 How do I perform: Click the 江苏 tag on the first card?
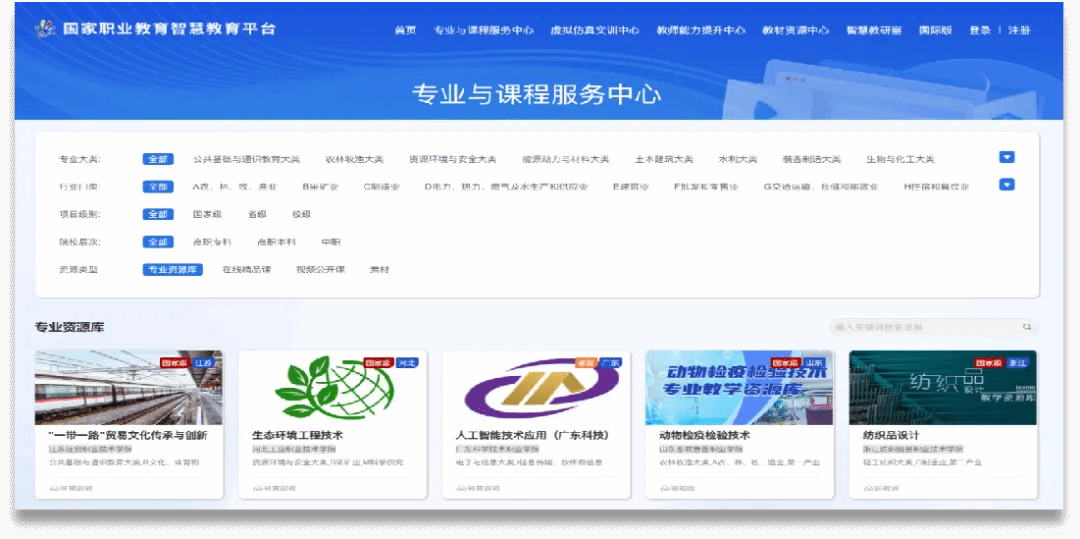[x=204, y=363]
